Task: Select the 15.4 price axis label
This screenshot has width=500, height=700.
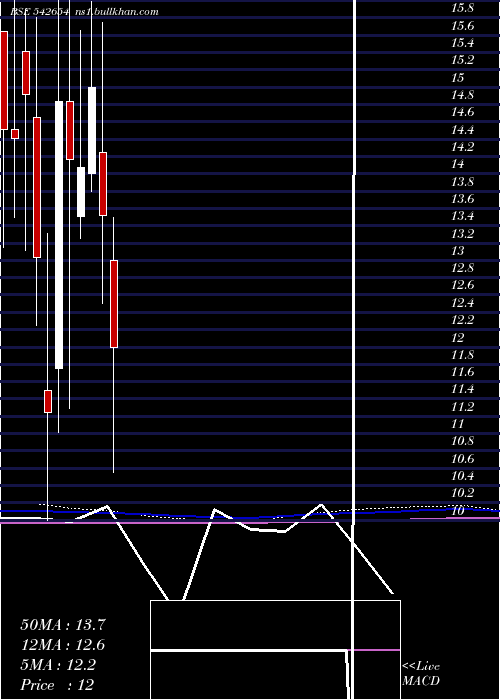Action: pos(462,43)
